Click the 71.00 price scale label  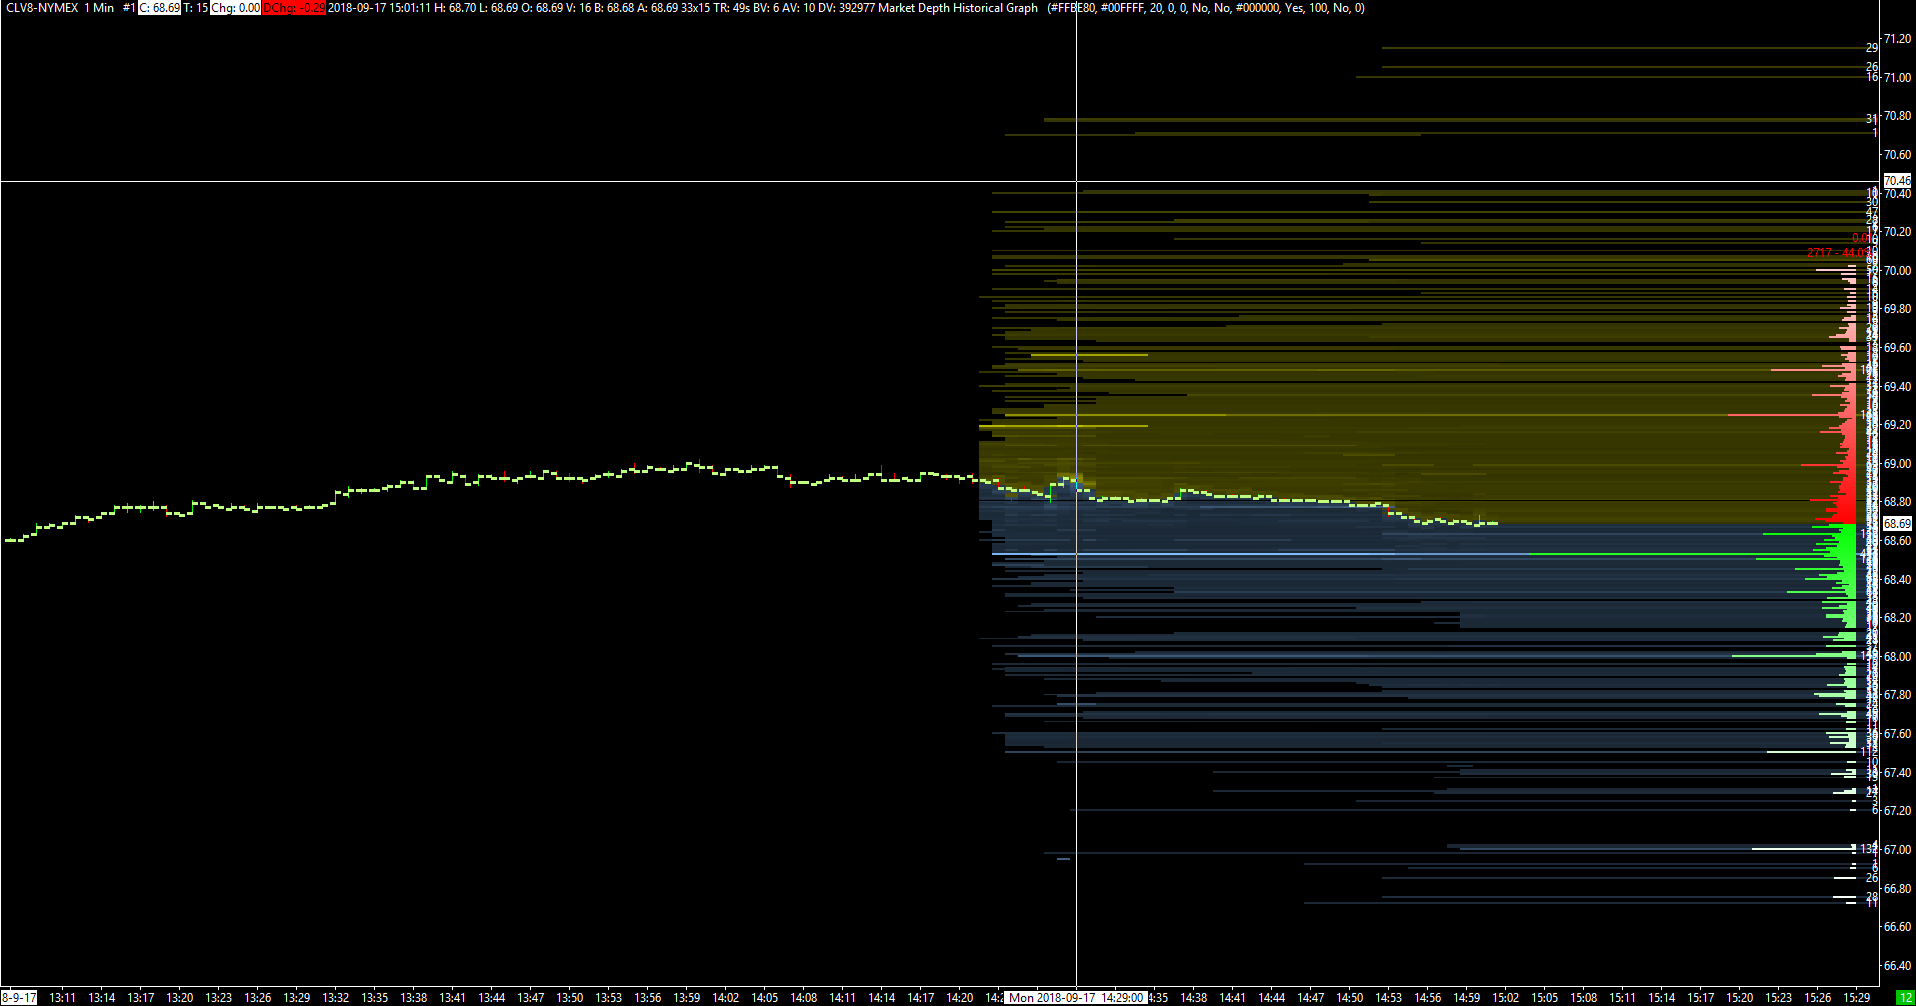1897,78
